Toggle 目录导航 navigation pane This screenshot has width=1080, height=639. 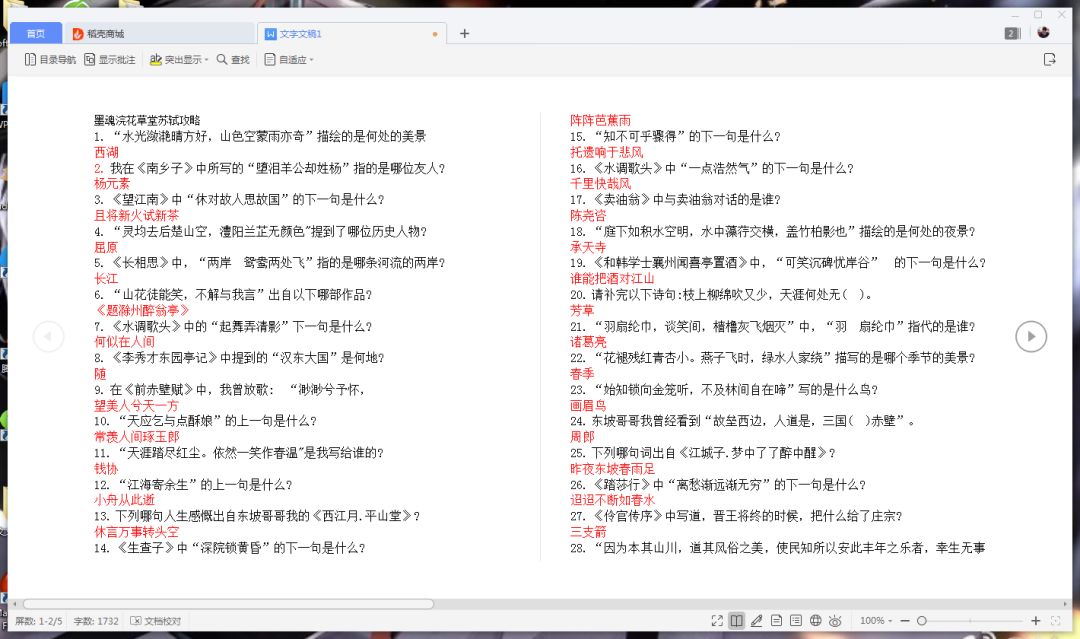coord(50,60)
